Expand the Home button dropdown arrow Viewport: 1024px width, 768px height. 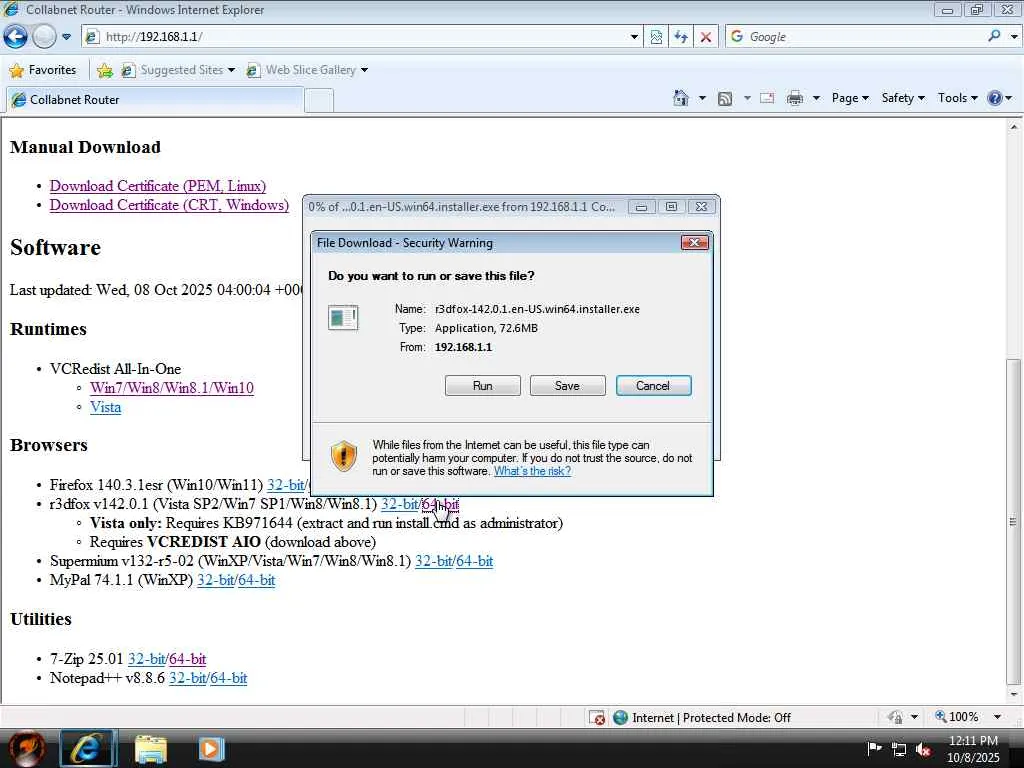(703, 98)
